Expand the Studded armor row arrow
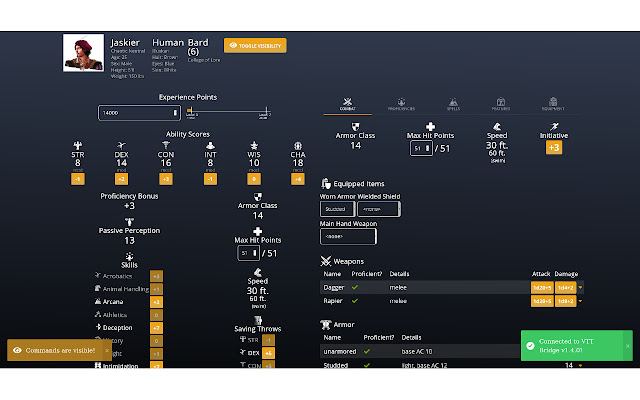Image resolution: width=640 pixels, height=400 pixels. coord(580,365)
